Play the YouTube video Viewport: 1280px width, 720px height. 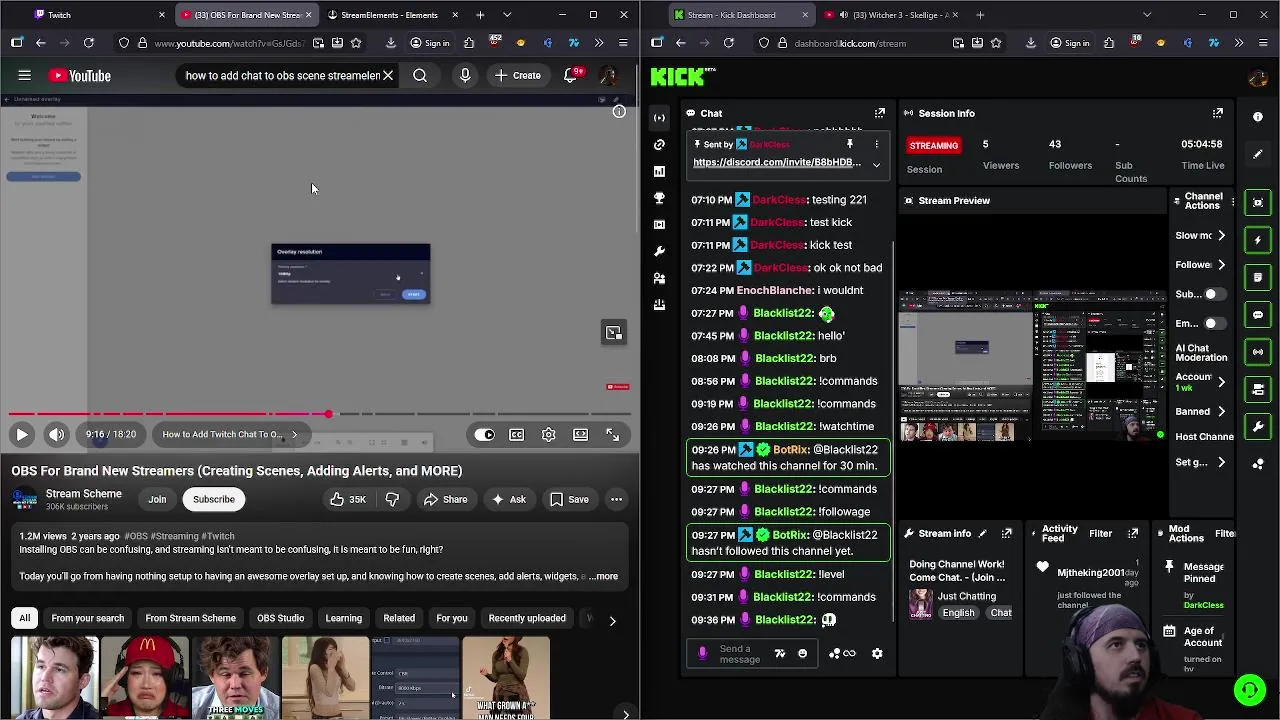point(22,434)
